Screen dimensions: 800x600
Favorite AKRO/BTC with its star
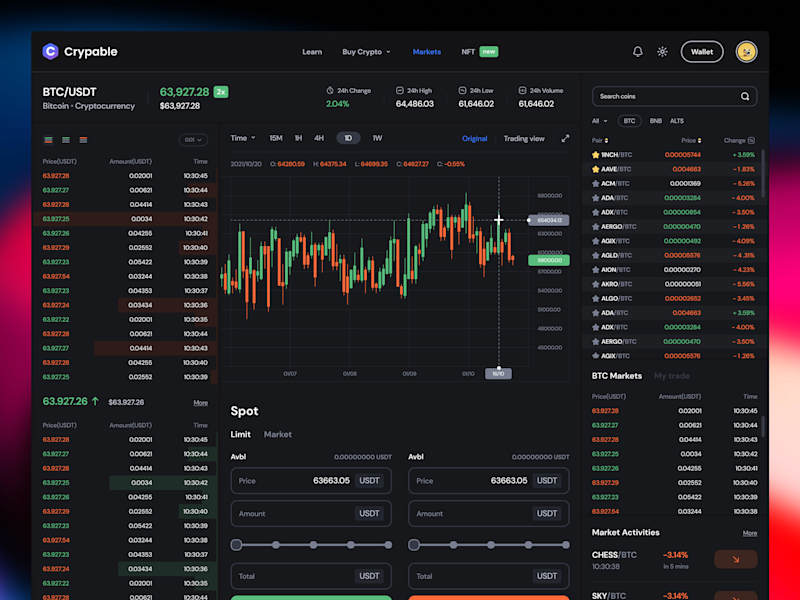(x=595, y=284)
